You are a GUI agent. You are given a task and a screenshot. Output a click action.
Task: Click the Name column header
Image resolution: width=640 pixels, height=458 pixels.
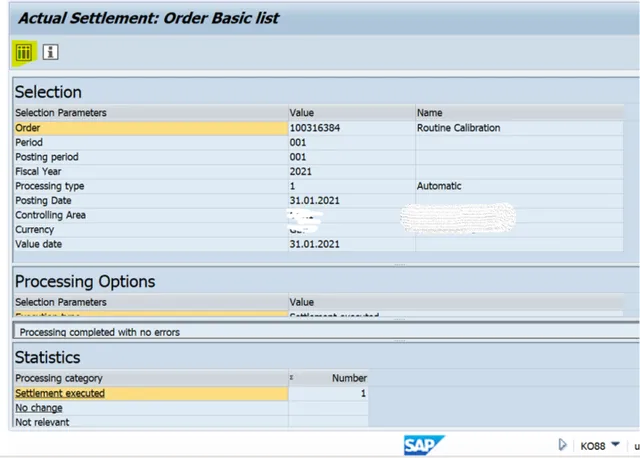pyautogui.click(x=430, y=113)
